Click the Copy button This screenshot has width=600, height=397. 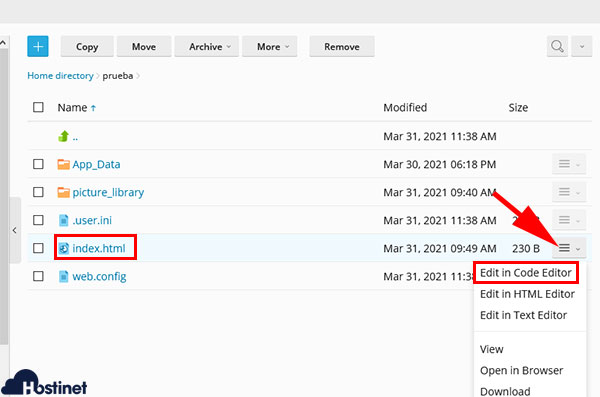coord(87,47)
